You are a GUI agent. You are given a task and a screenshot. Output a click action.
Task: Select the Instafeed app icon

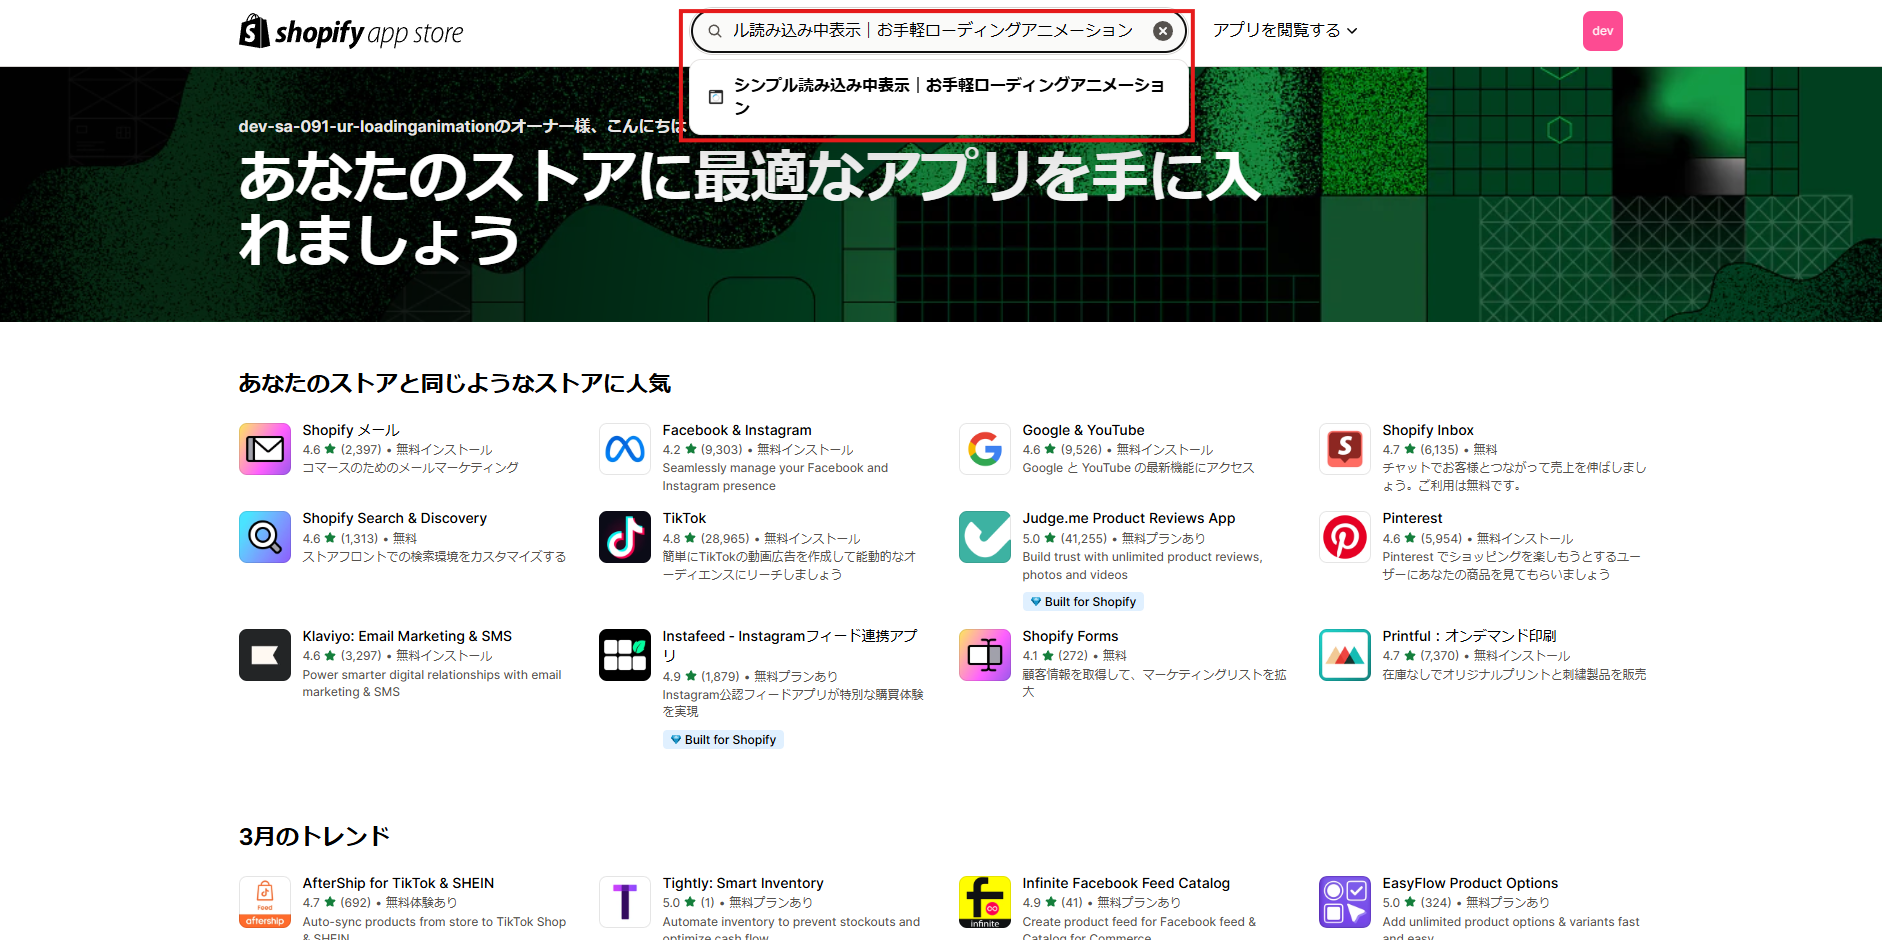[624, 655]
